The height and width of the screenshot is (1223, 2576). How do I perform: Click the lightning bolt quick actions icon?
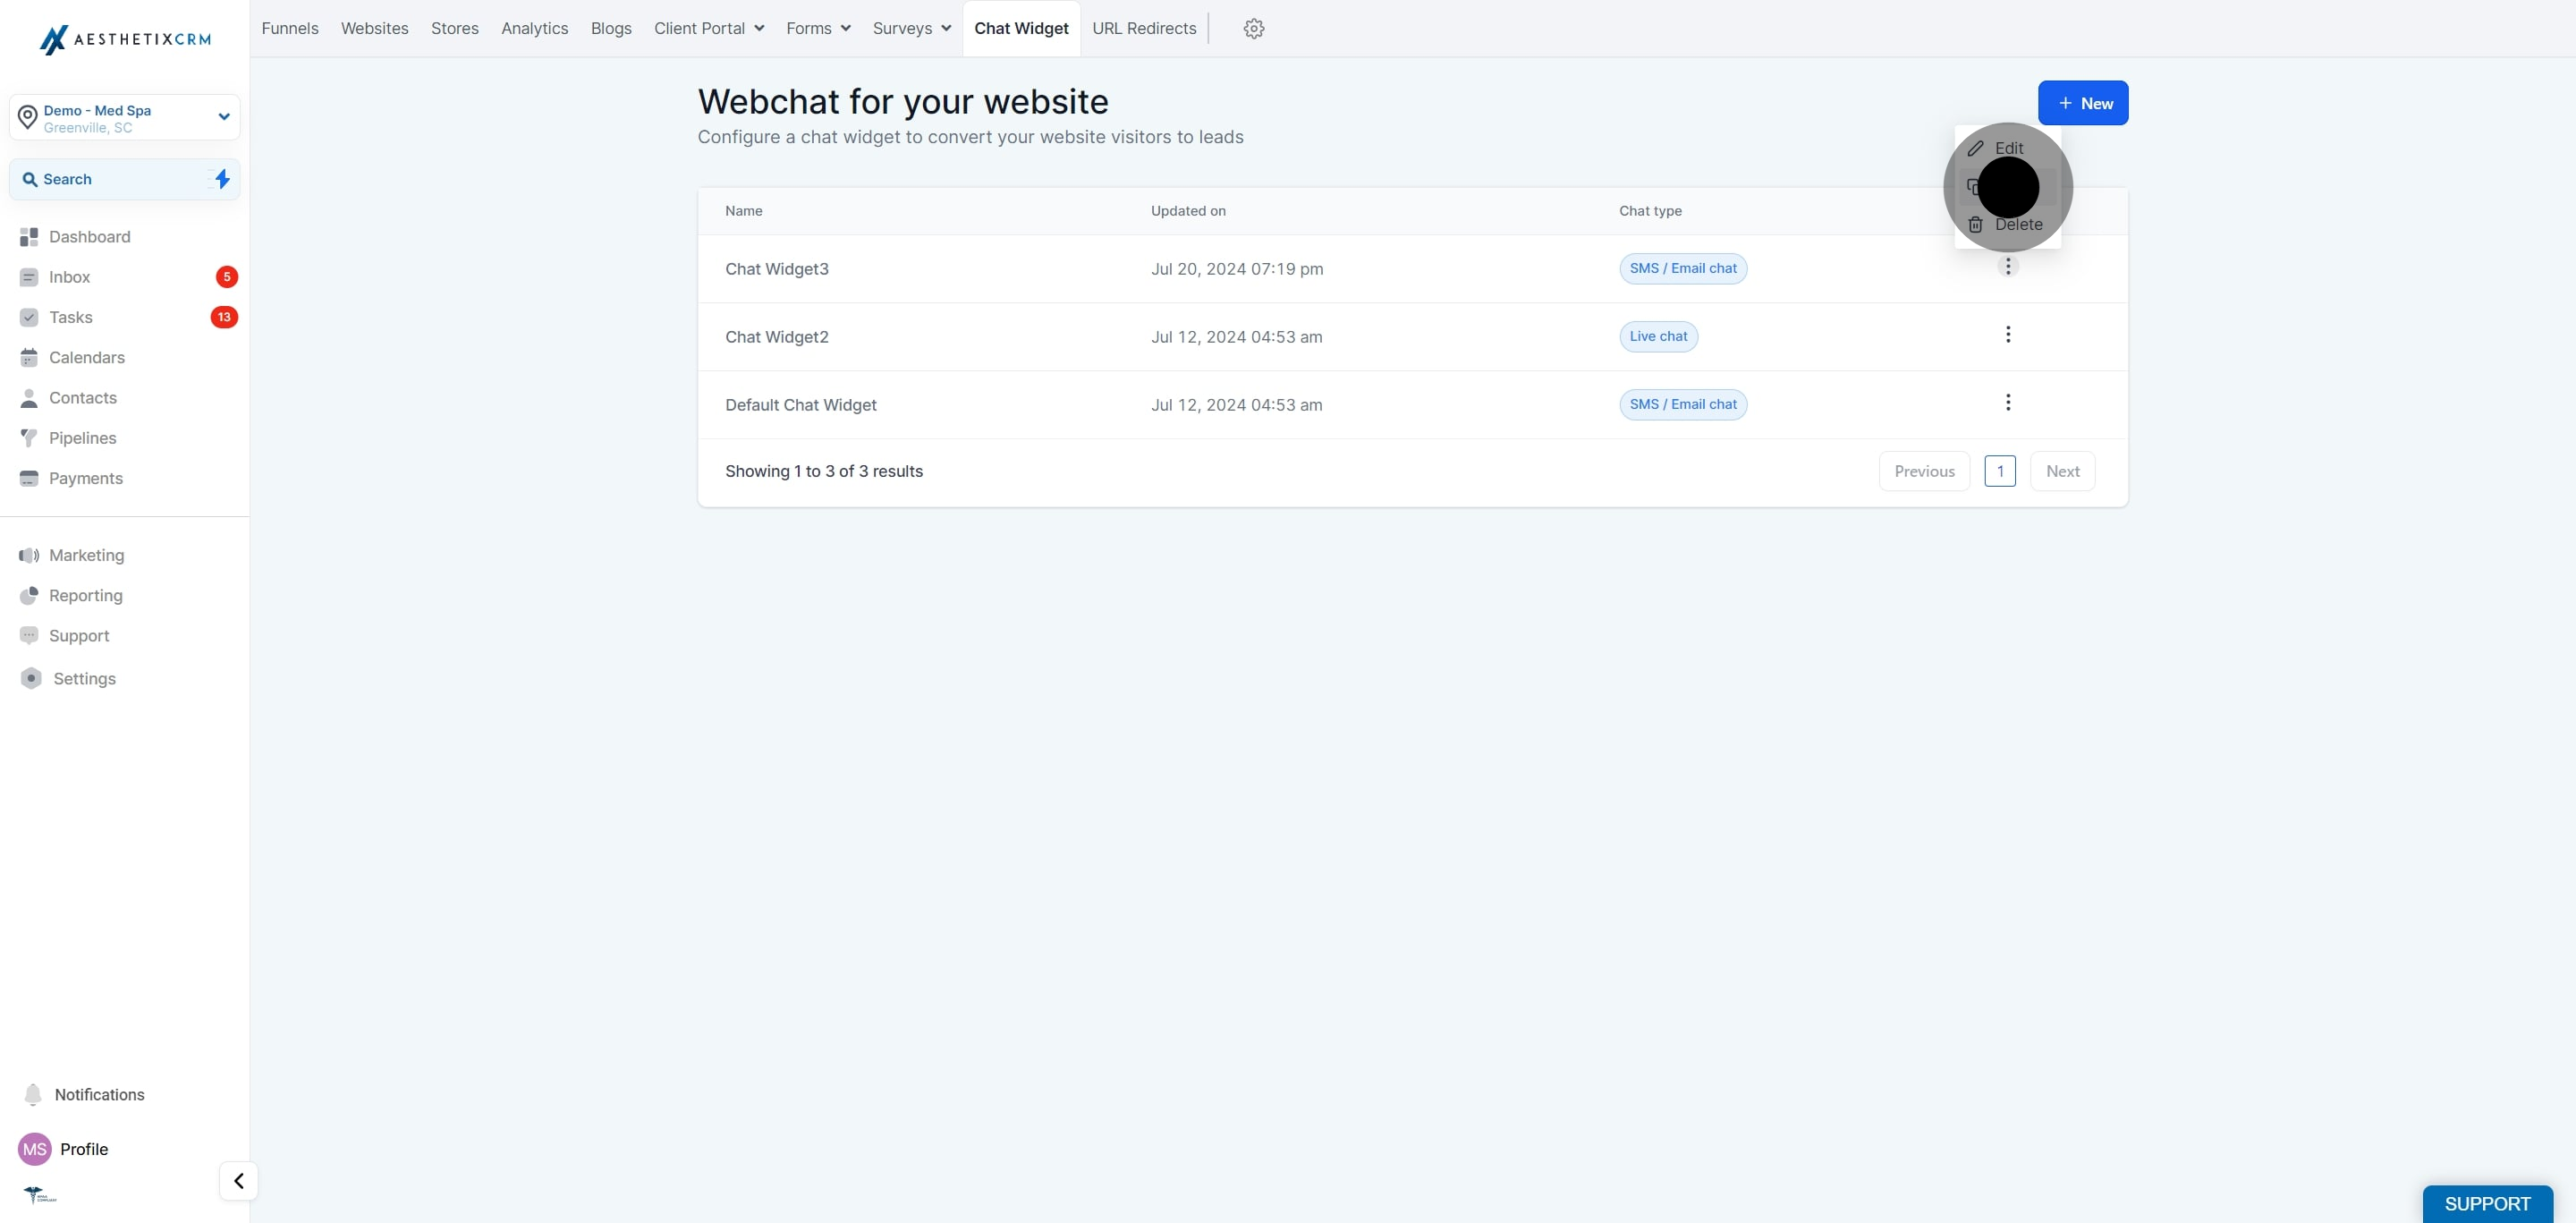[222, 179]
